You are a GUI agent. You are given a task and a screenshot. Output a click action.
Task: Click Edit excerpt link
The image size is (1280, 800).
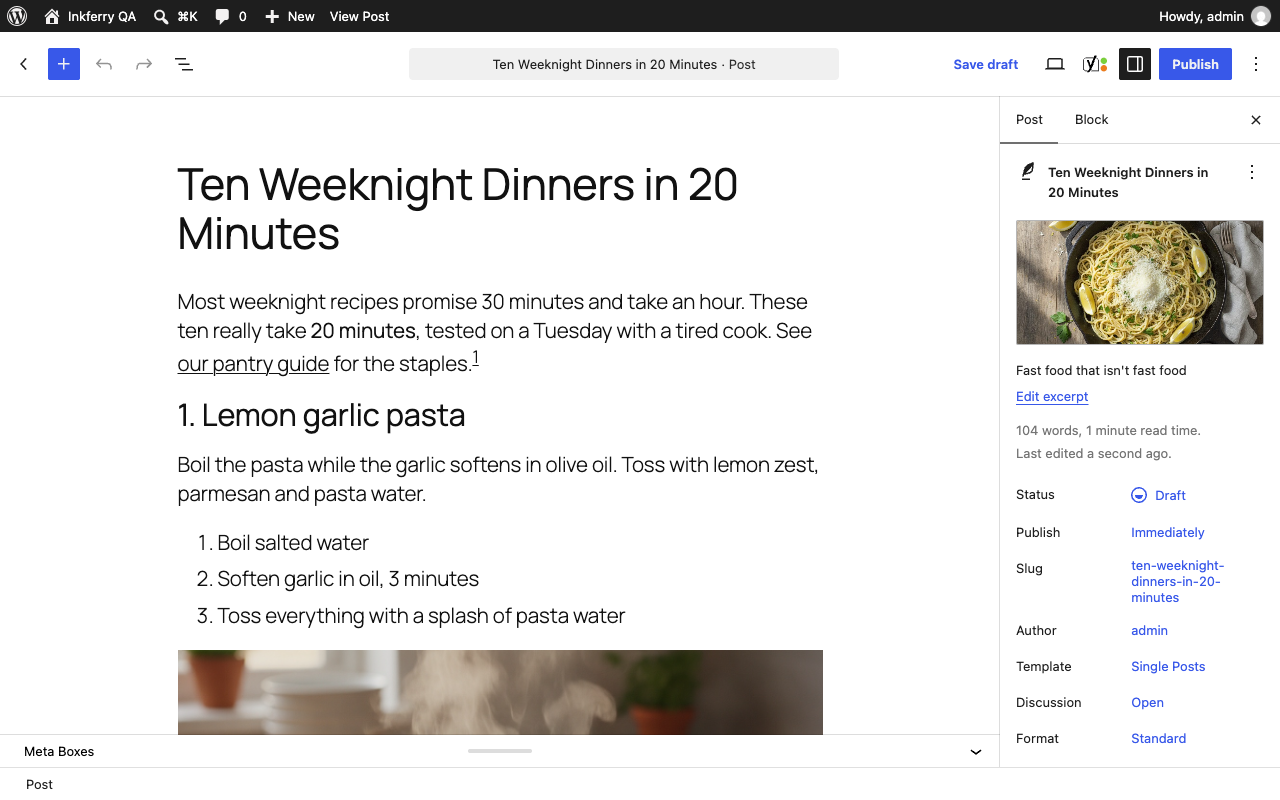click(1052, 396)
